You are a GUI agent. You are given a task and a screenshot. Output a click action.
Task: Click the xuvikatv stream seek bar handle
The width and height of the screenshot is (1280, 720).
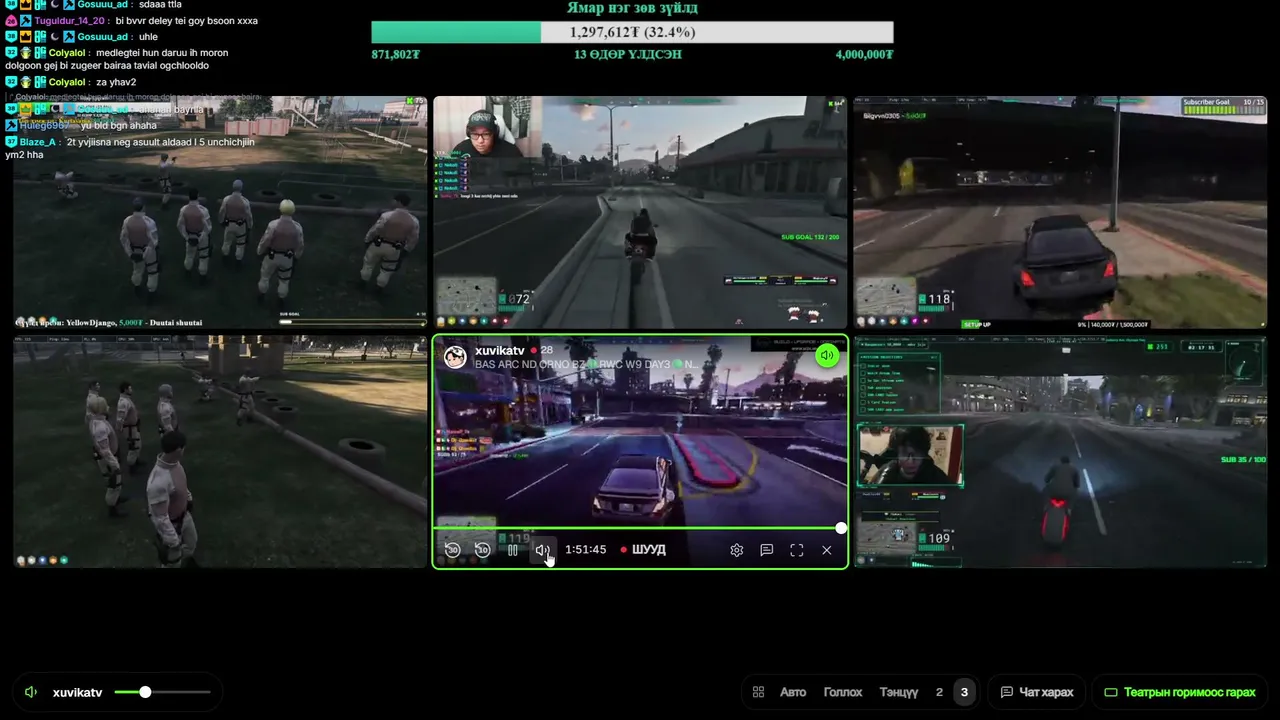tap(841, 528)
